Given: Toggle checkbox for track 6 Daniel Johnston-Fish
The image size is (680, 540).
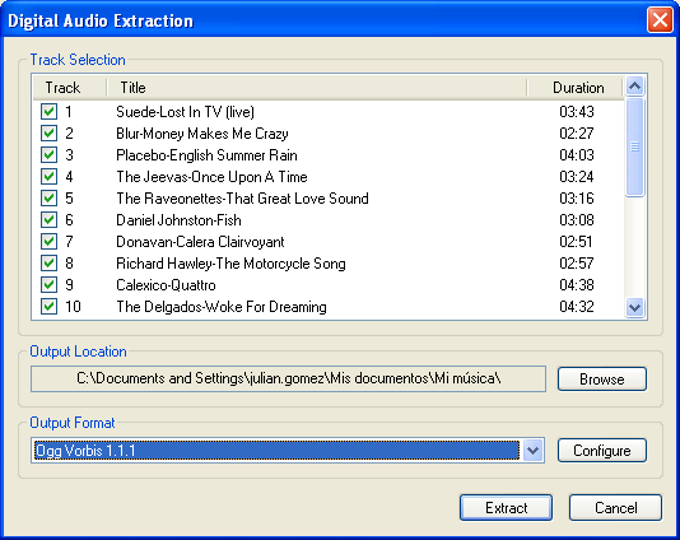Looking at the screenshot, I should [x=49, y=220].
